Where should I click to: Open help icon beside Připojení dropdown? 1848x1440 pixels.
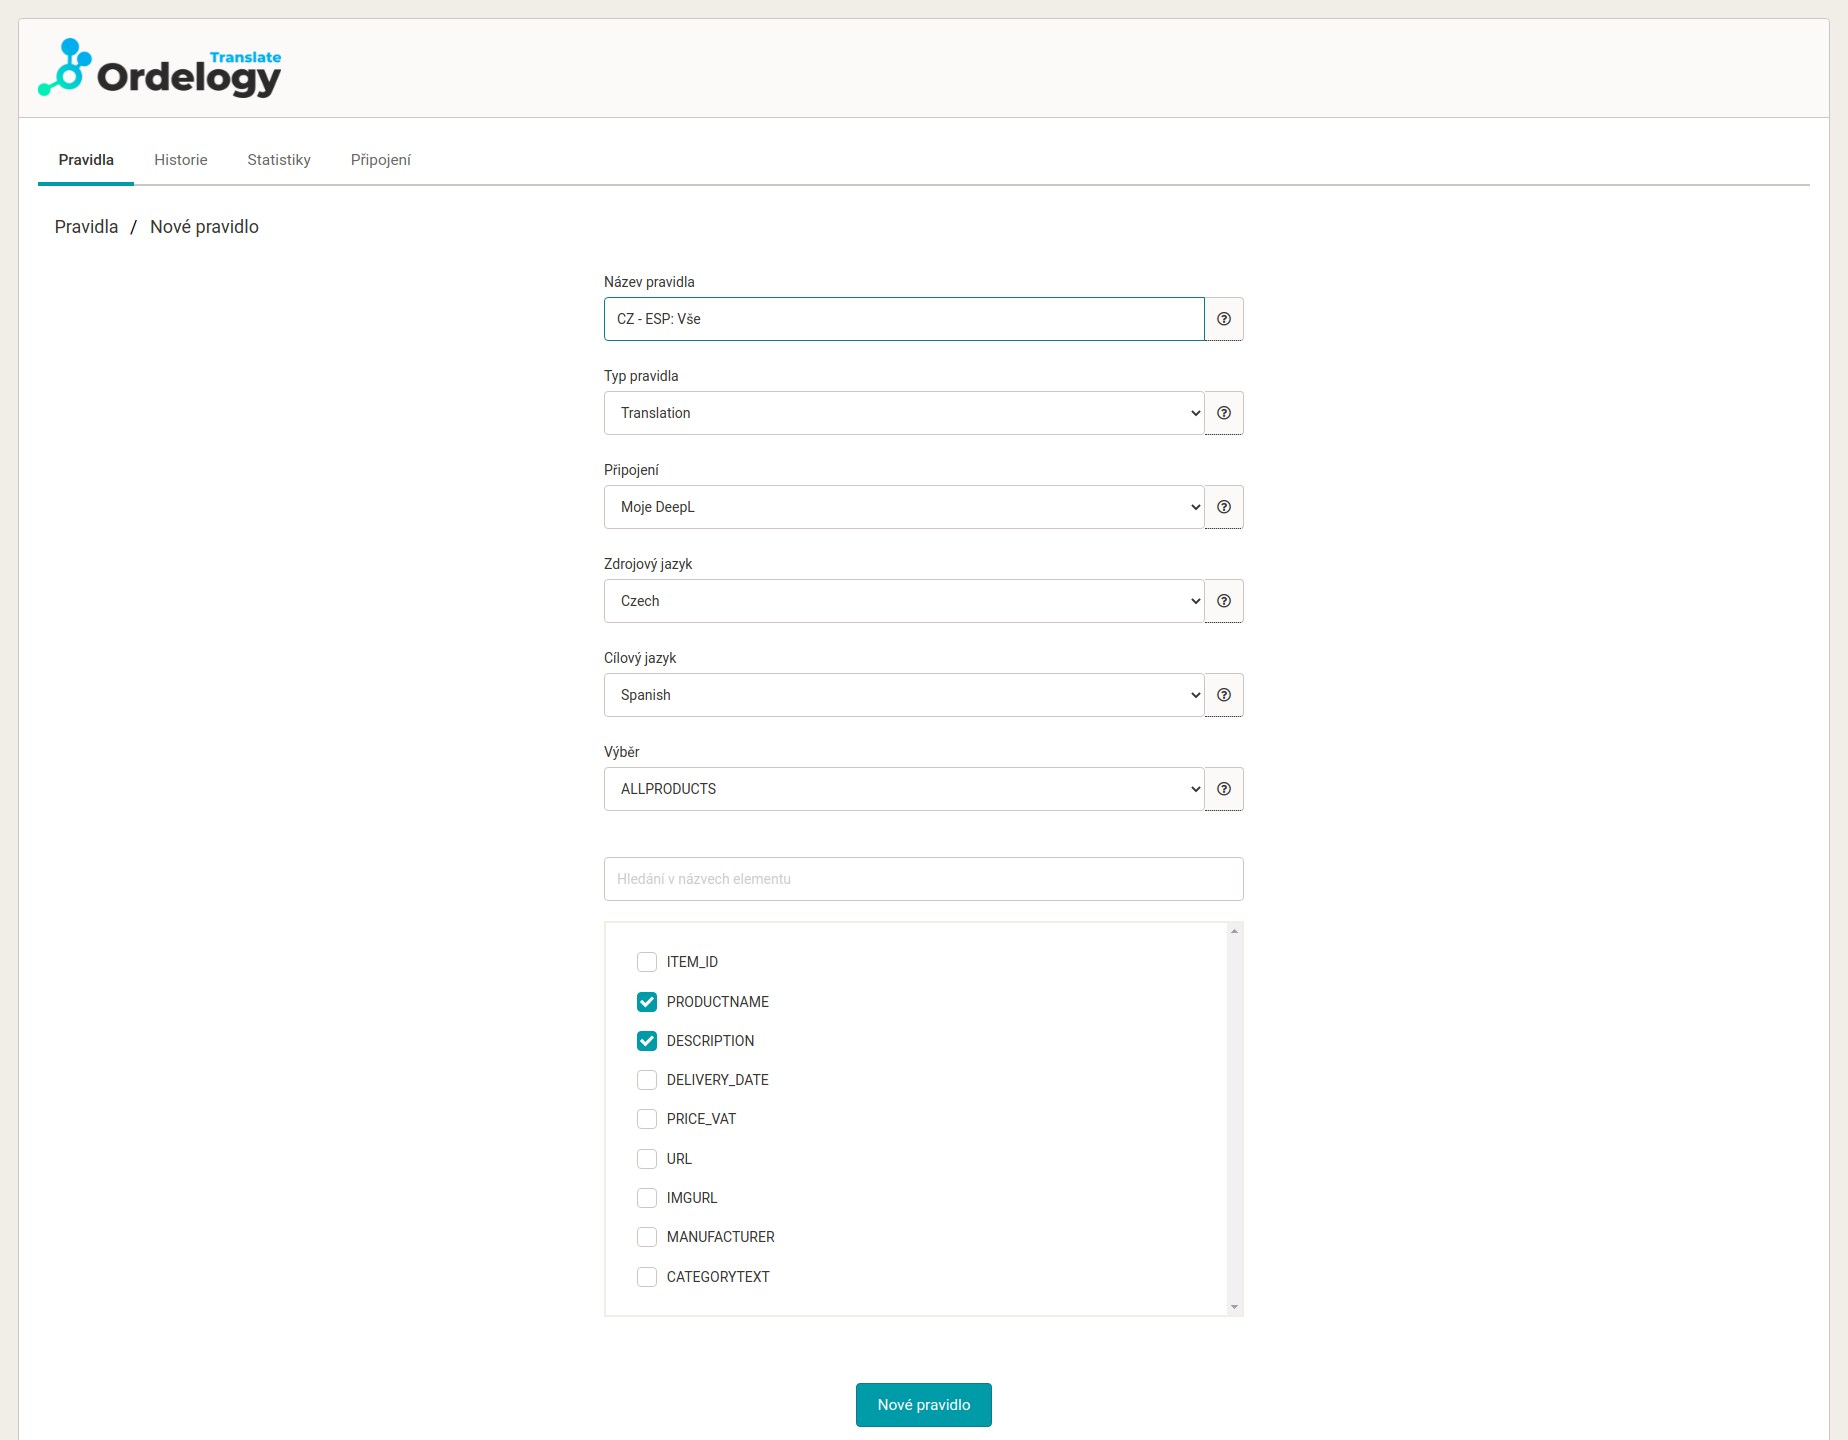(x=1223, y=507)
